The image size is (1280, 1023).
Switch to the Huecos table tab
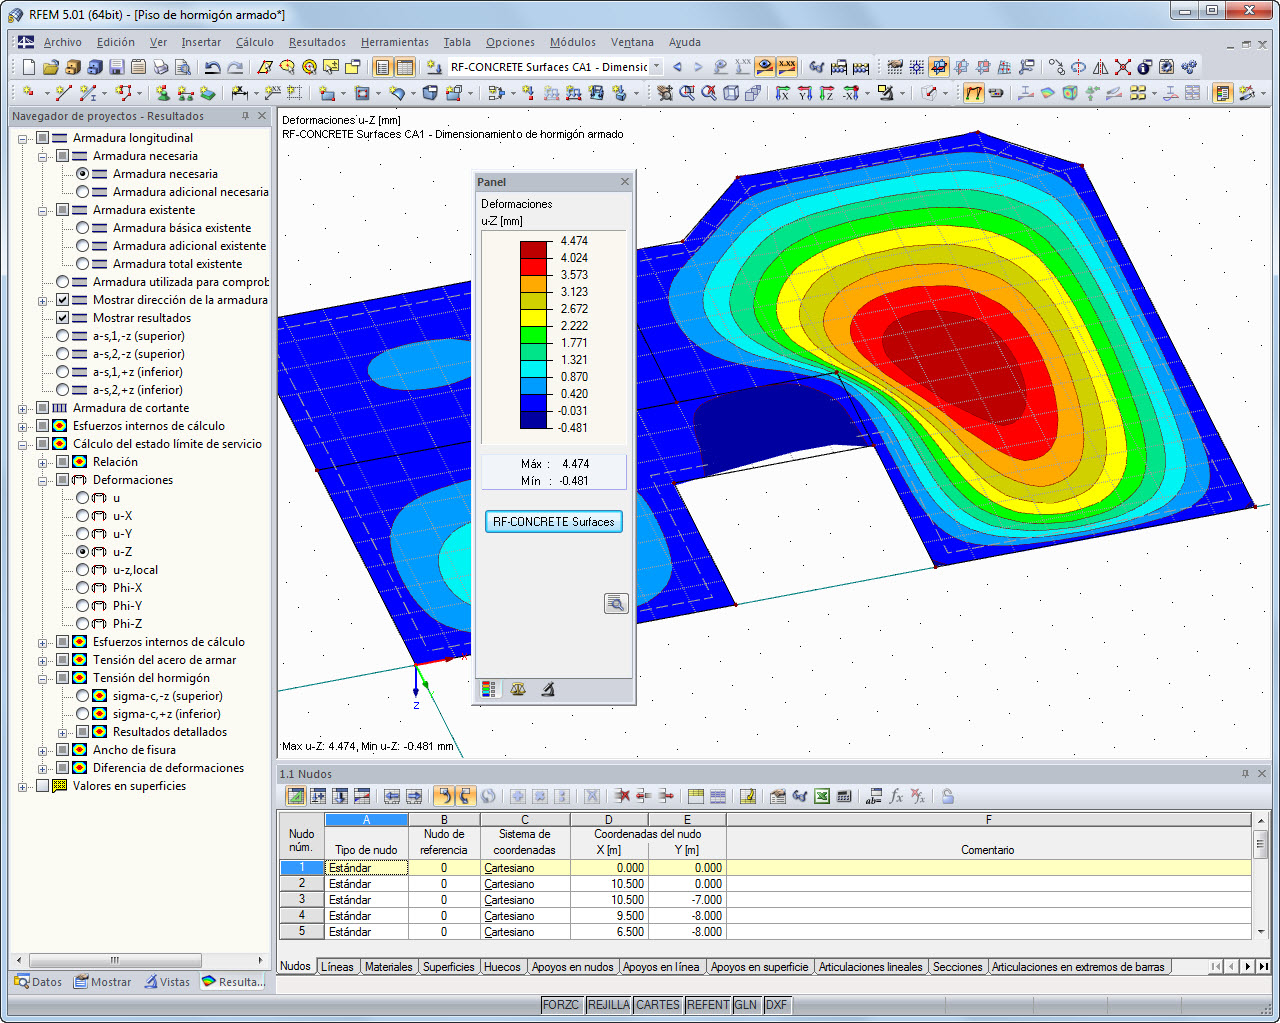tap(503, 966)
